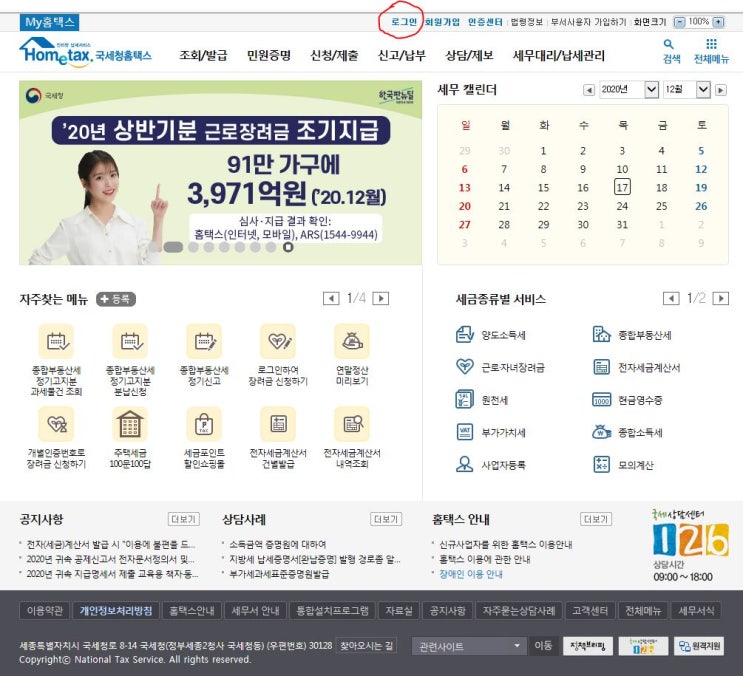Viewport: 743px width, 676px height.
Task: Select 부가가치세 VAT icon
Action: (464, 432)
